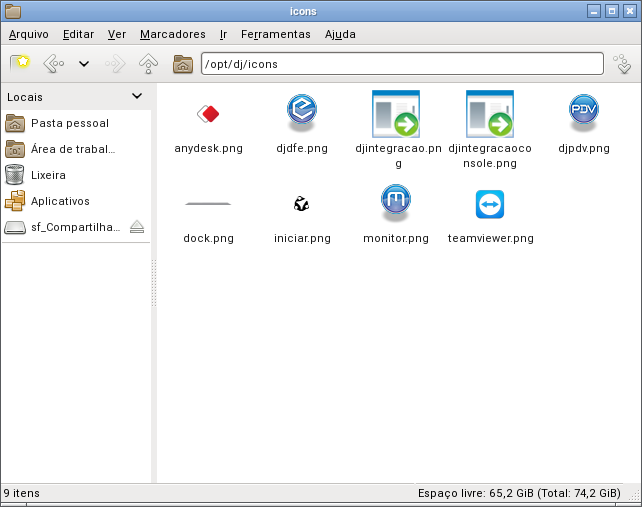Open a new tab with the star folder icon
The width and height of the screenshot is (642, 507).
pyautogui.click(x=20, y=63)
